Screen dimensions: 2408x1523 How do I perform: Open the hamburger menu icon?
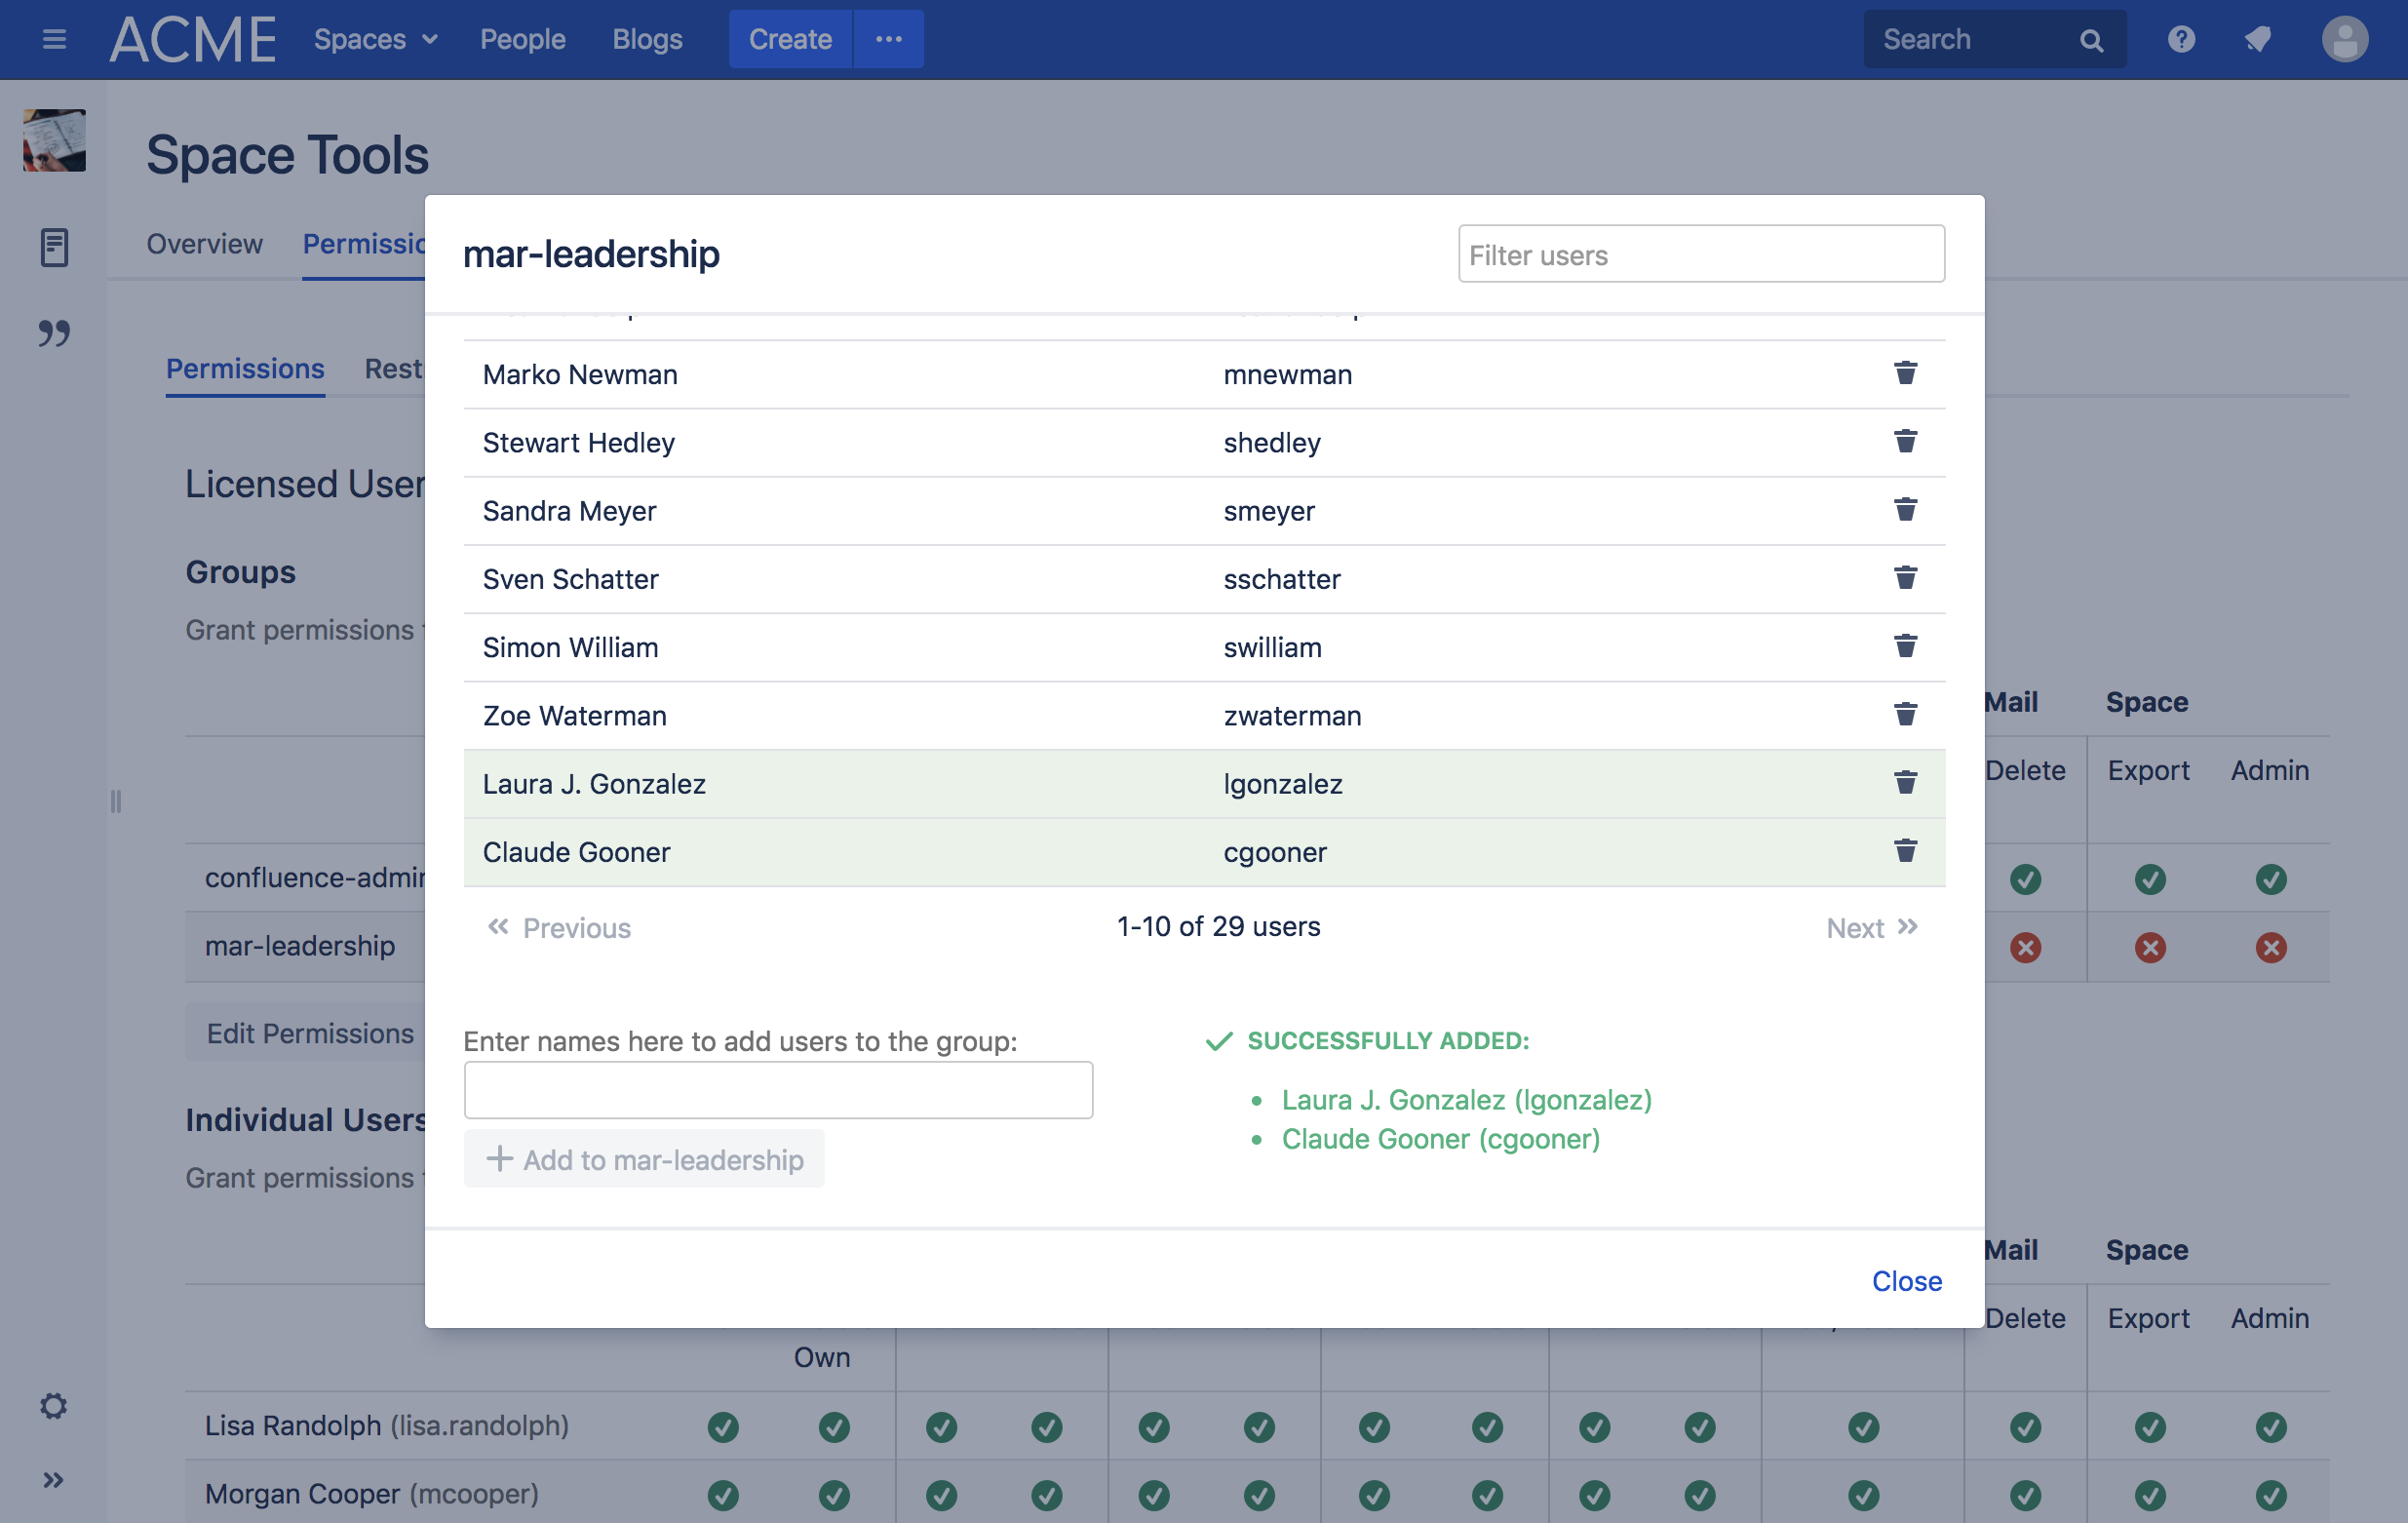coord(54,39)
